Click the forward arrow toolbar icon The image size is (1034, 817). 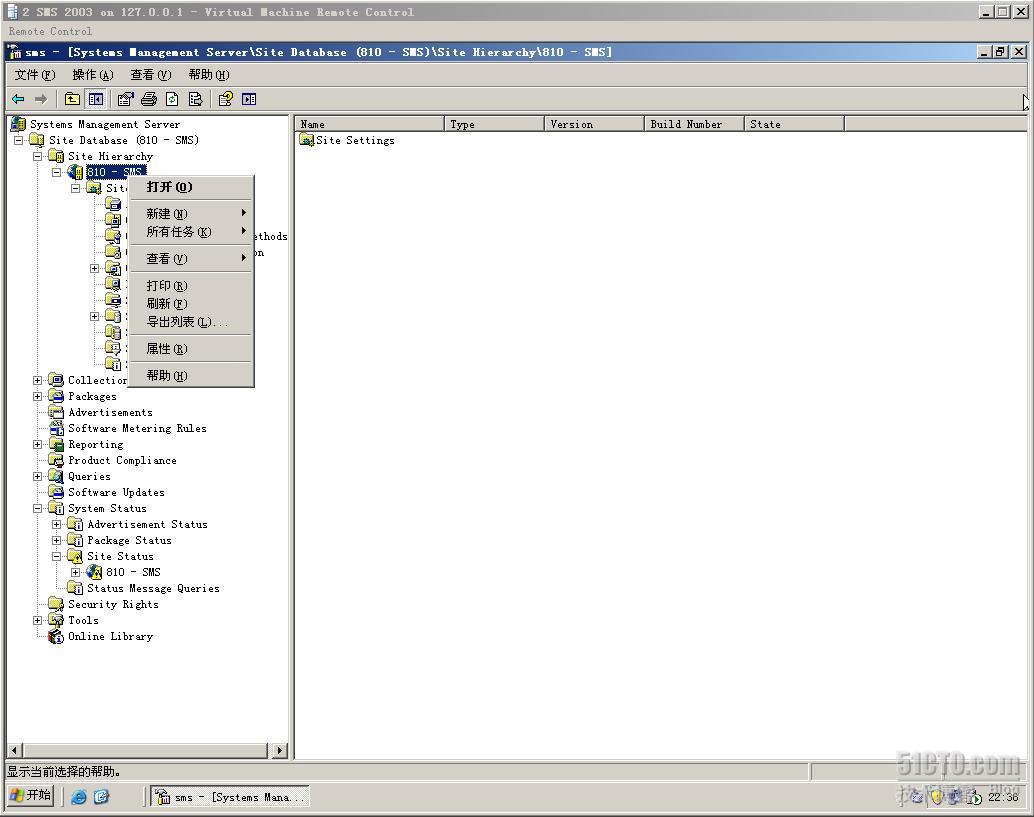(41, 99)
